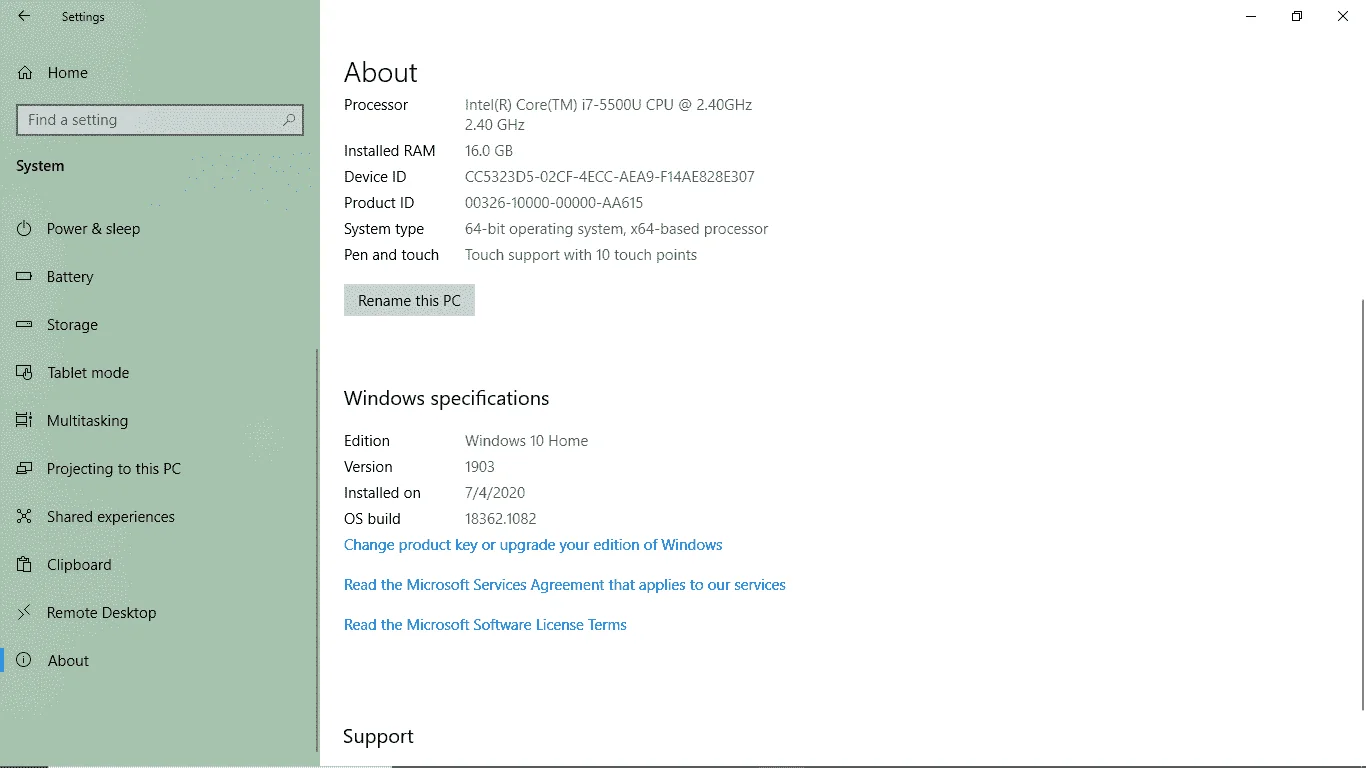Image resolution: width=1366 pixels, height=768 pixels.
Task: Select the Power & sleep icon
Action: 25,229
